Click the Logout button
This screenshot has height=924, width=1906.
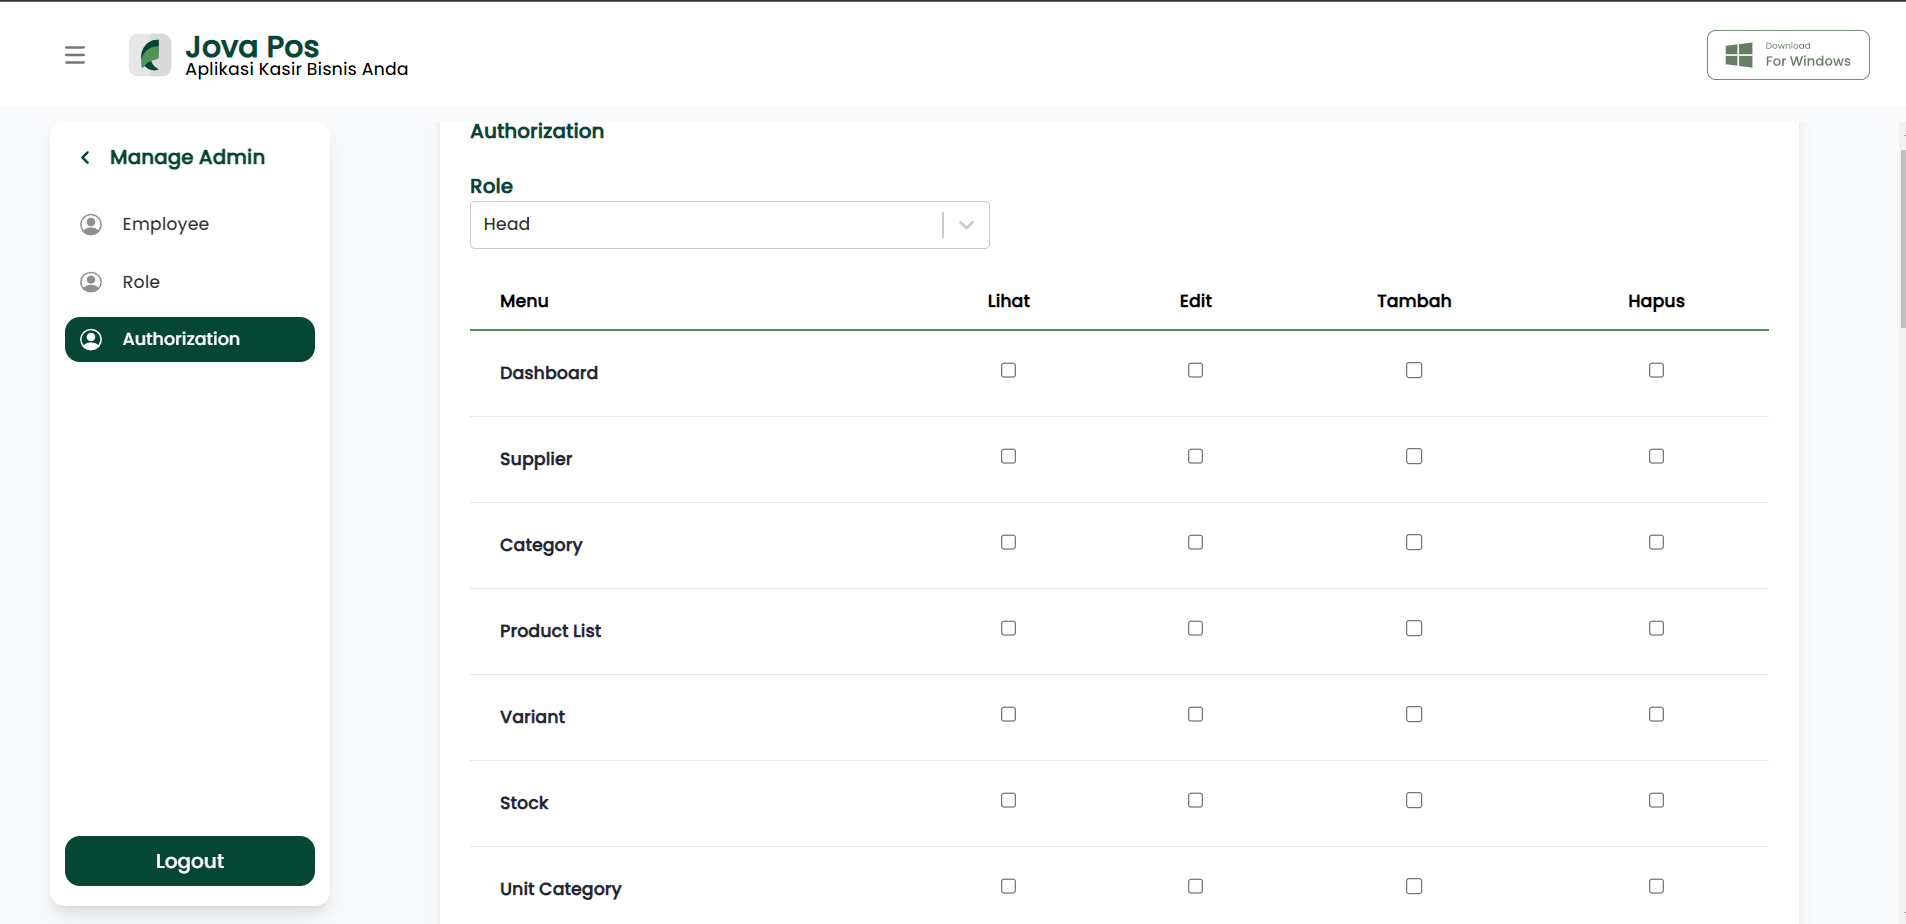(190, 861)
